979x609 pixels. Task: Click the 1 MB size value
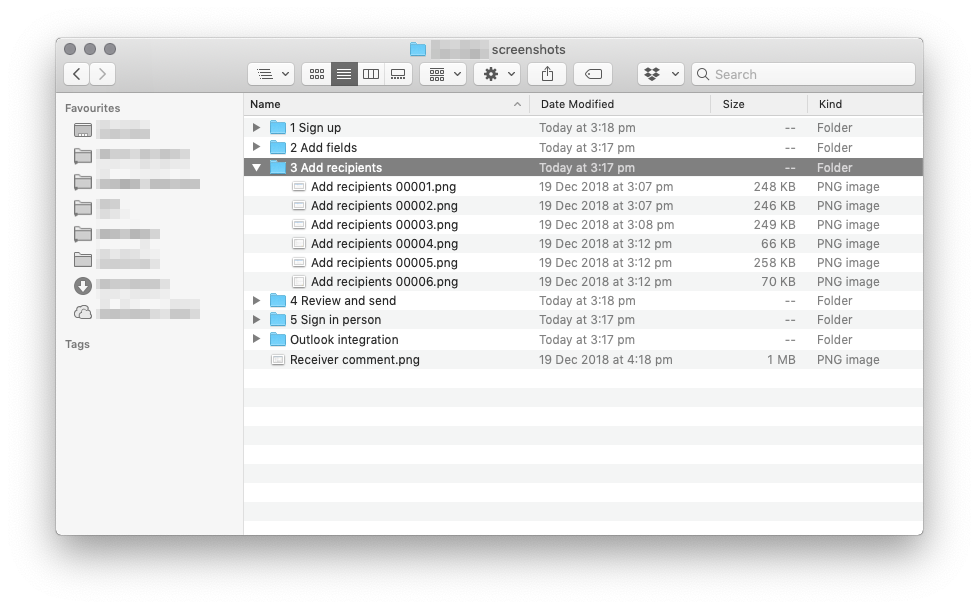point(781,360)
